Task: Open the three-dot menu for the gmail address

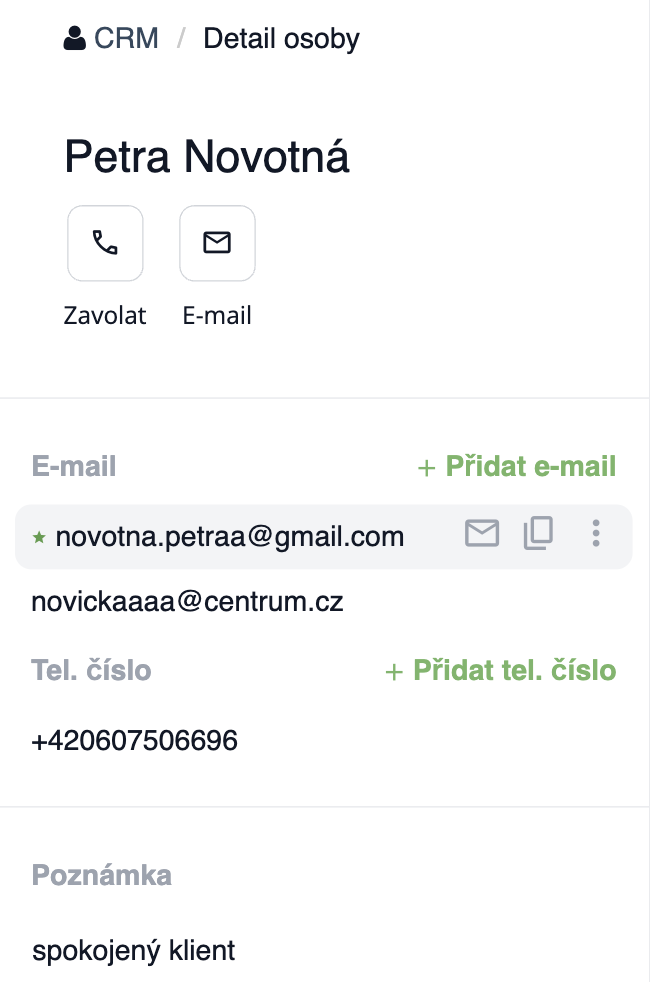Action: tap(596, 534)
